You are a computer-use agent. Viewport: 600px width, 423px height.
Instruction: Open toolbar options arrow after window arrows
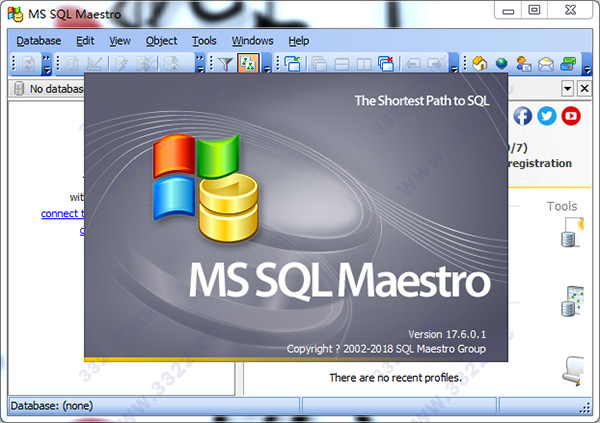click(x=454, y=64)
